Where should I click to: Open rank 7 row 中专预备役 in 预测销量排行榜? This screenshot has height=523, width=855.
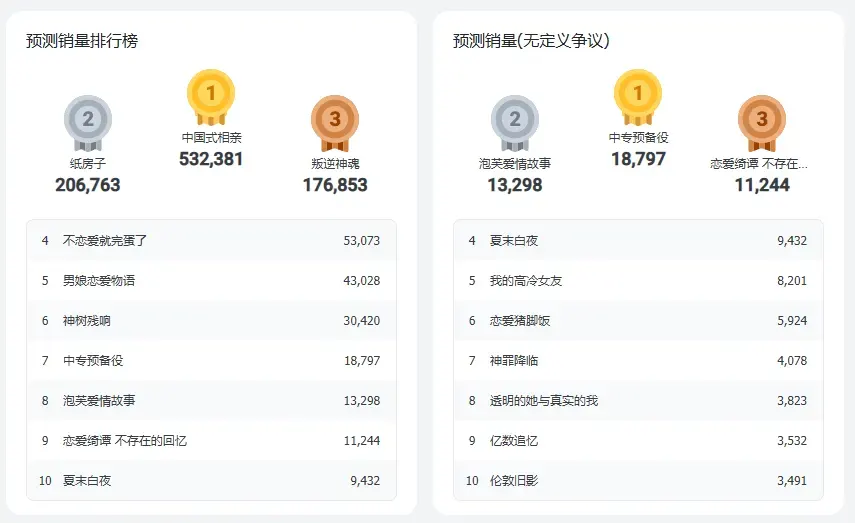(212, 360)
